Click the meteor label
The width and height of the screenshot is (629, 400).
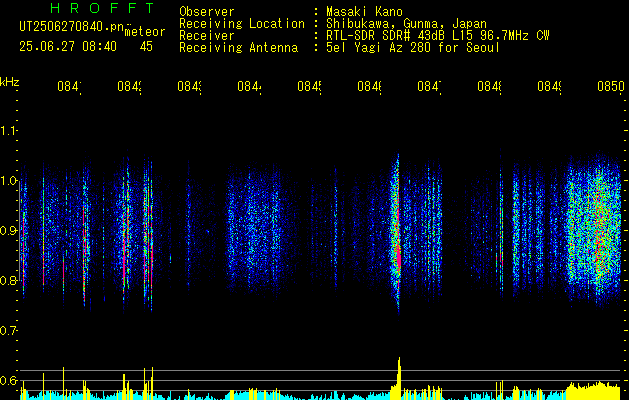[x=145, y=32]
